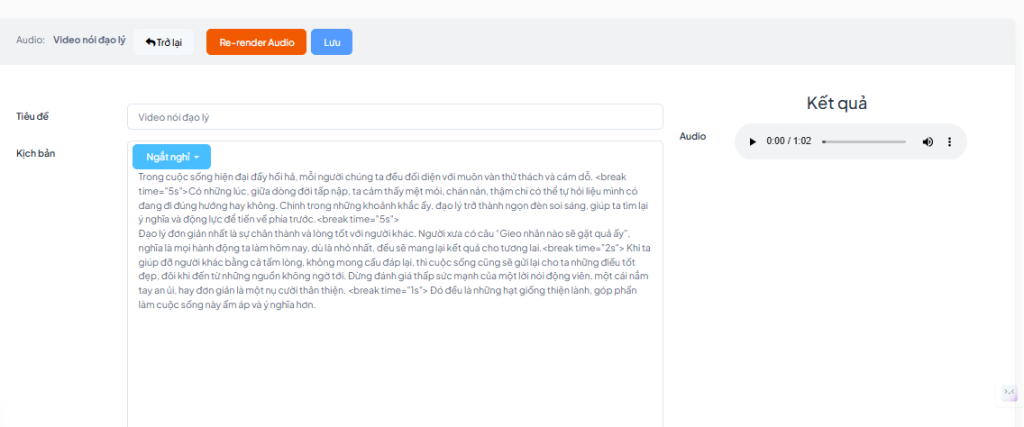
Task: Click inside the Tiêu đề title field
Action: point(394,117)
